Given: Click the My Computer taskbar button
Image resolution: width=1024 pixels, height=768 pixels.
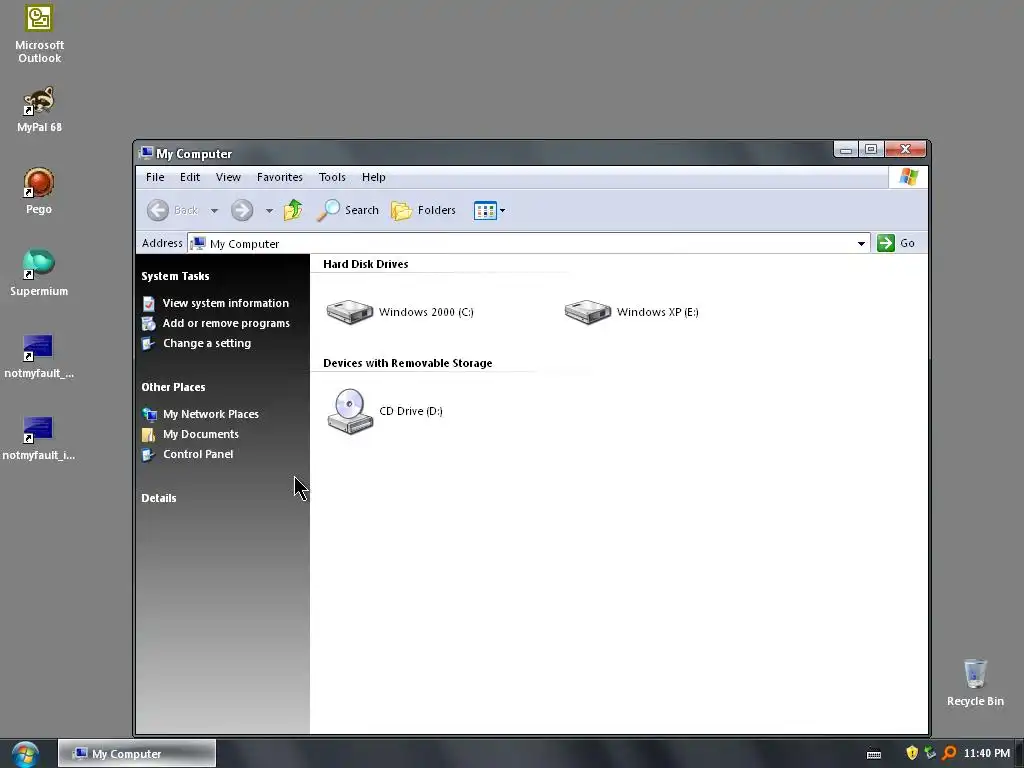Looking at the screenshot, I should tap(137, 754).
